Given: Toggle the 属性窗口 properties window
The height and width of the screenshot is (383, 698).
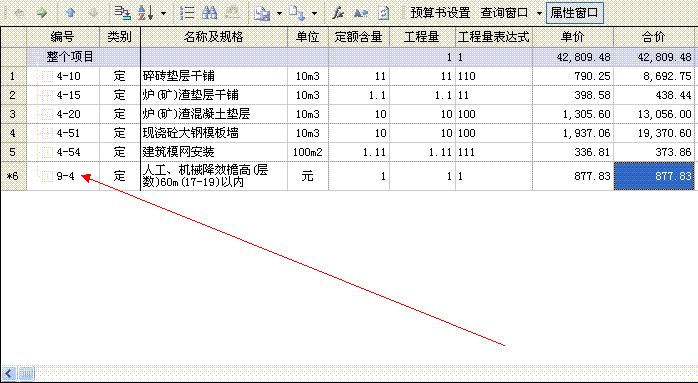Looking at the screenshot, I should (x=574, y=13).
